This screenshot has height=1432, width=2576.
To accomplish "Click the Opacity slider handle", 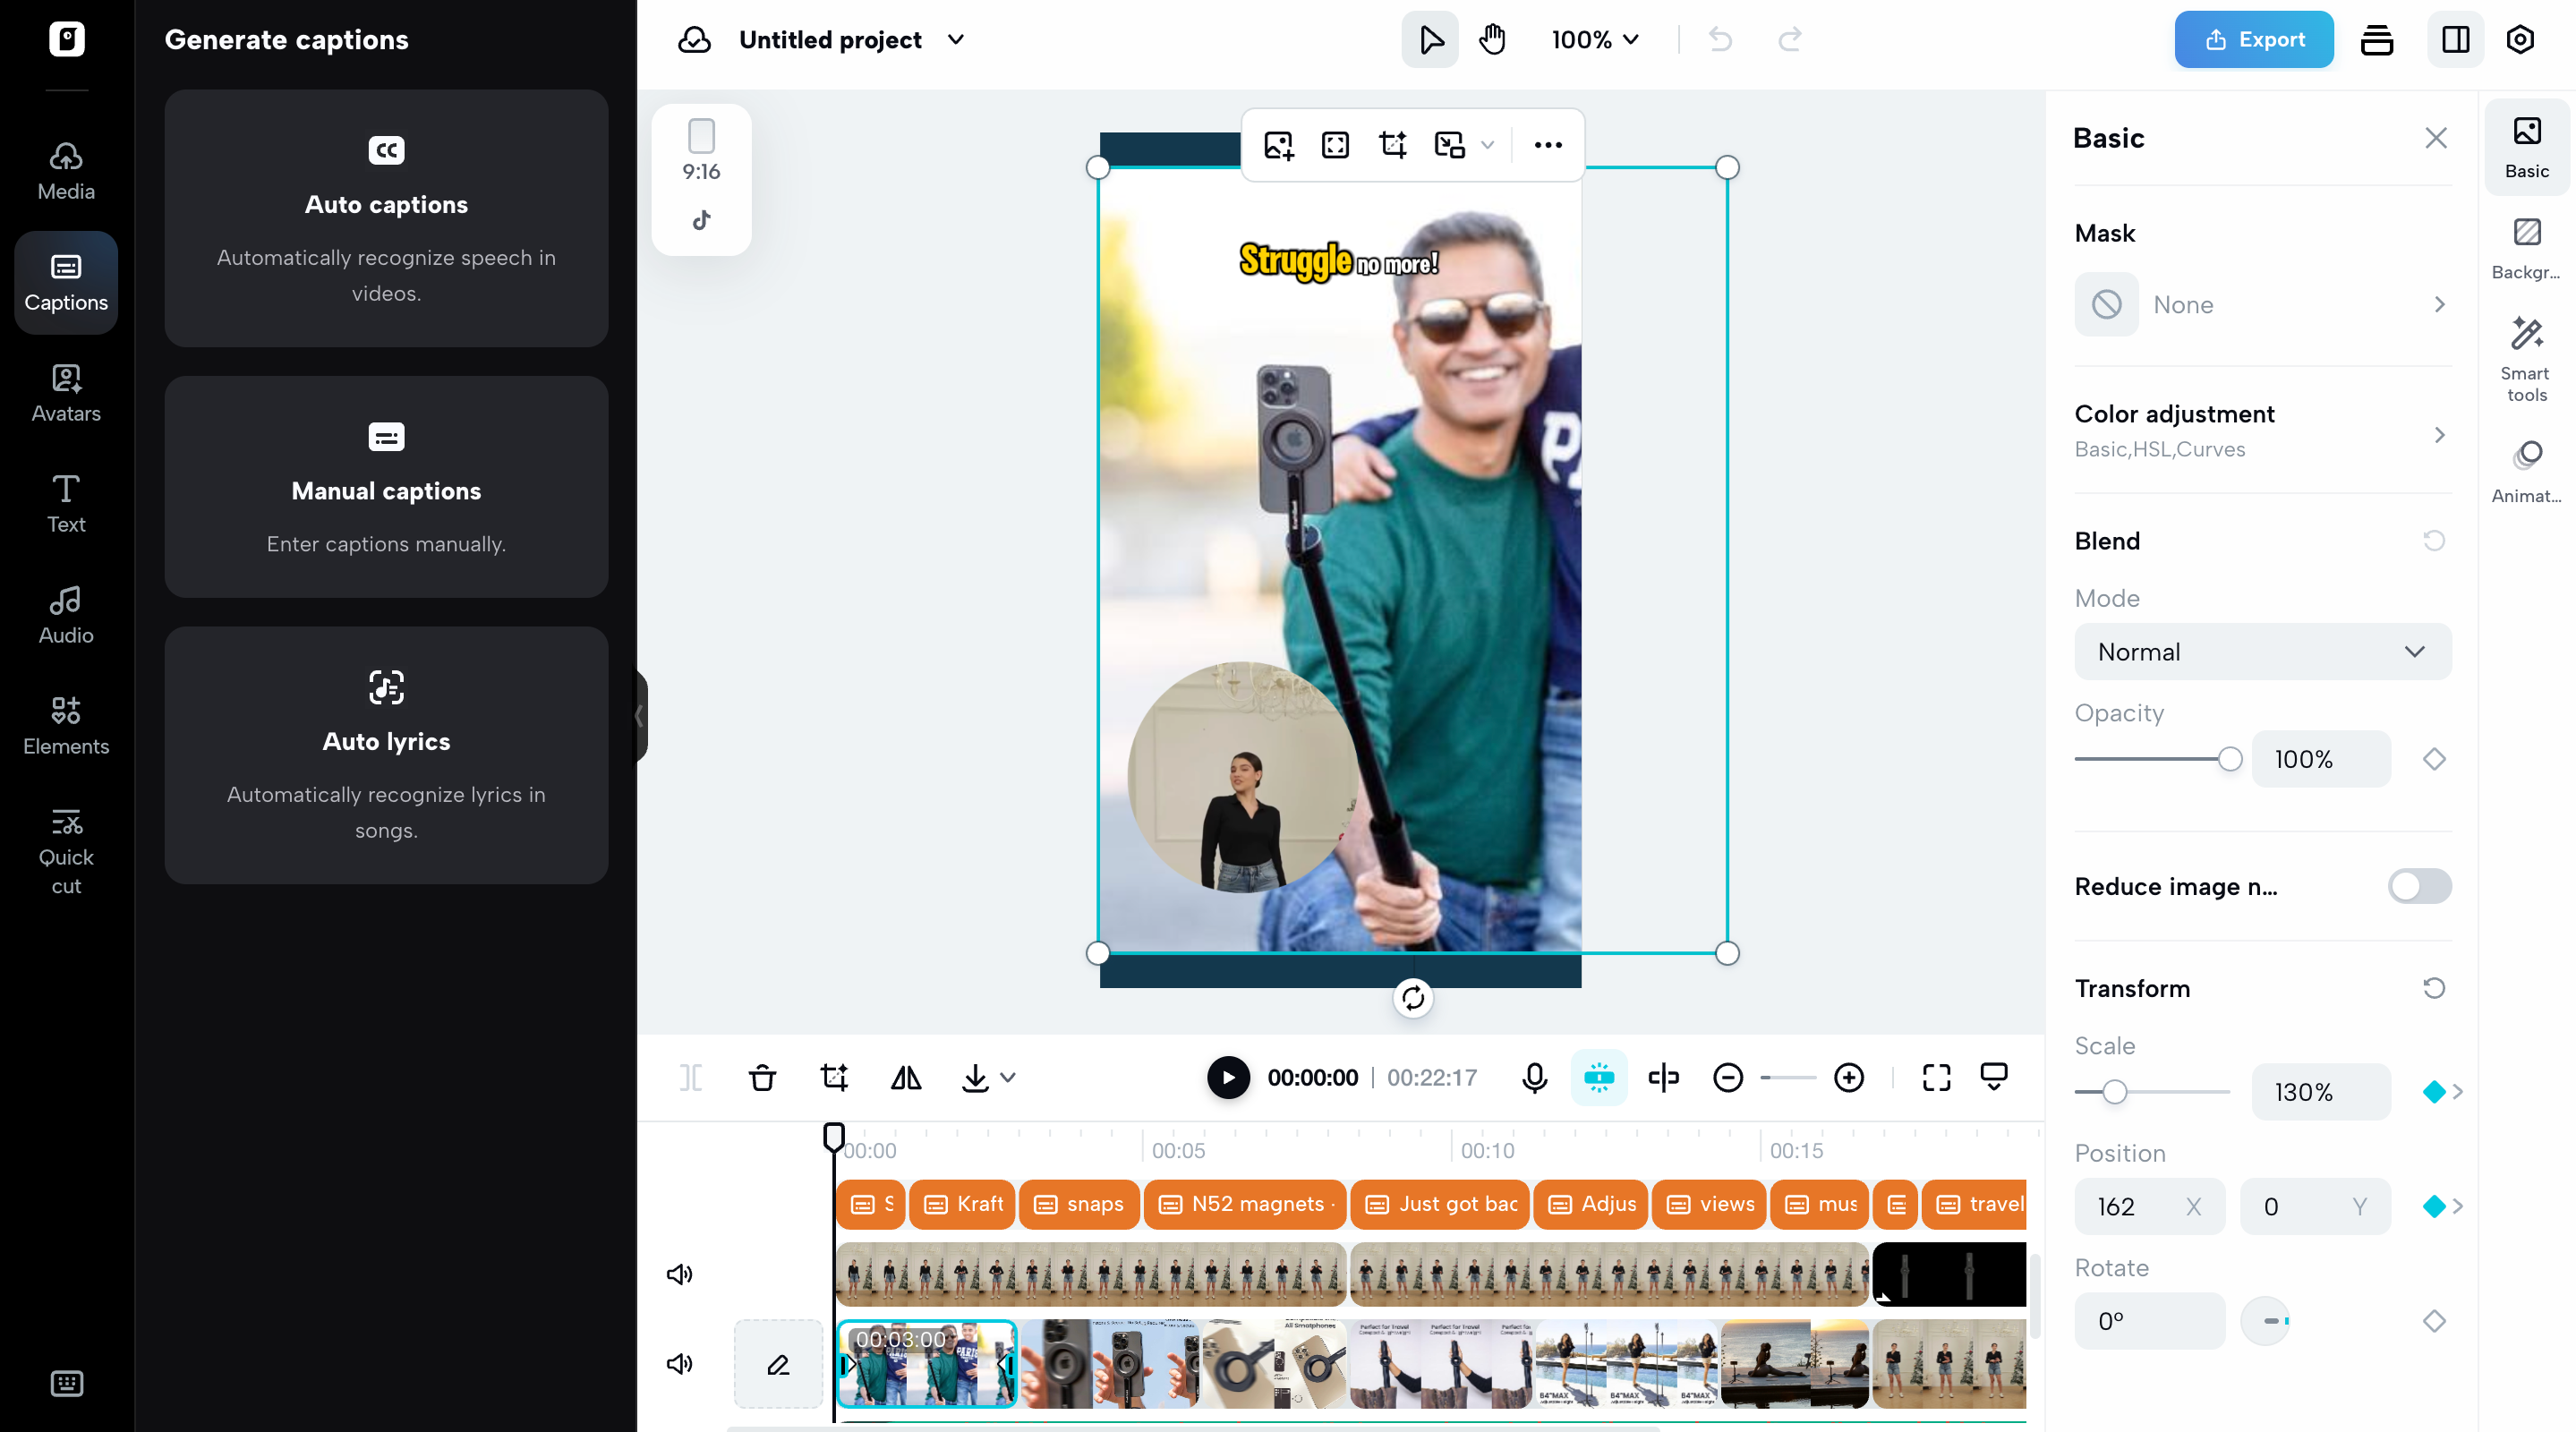I will coord(2229,759).
